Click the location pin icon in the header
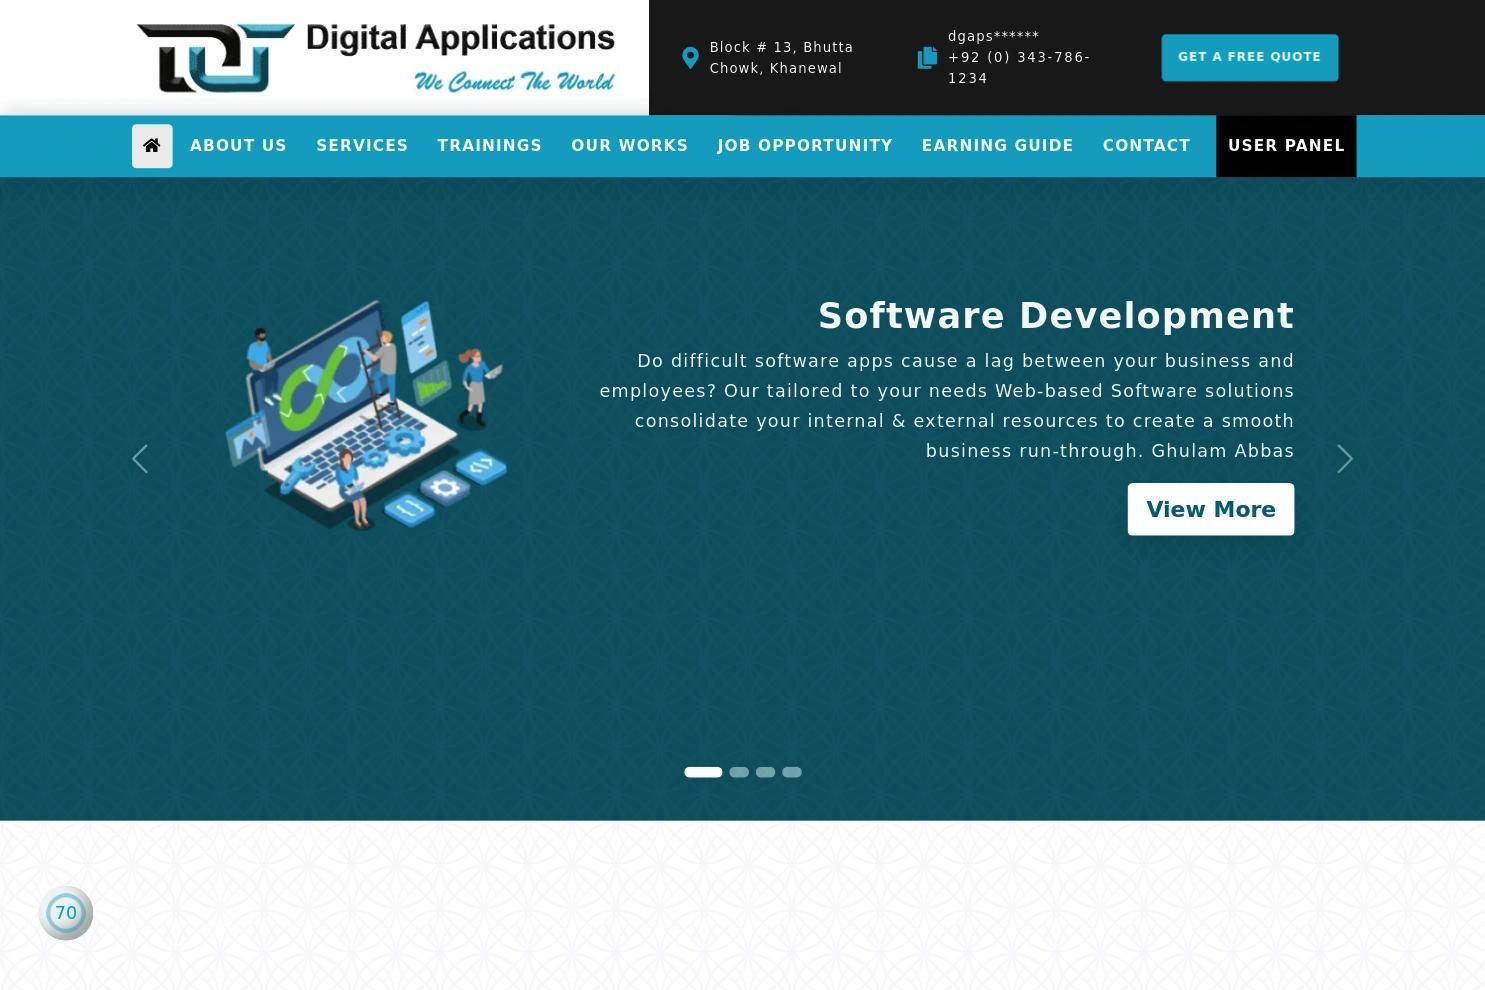 [690, 58]
